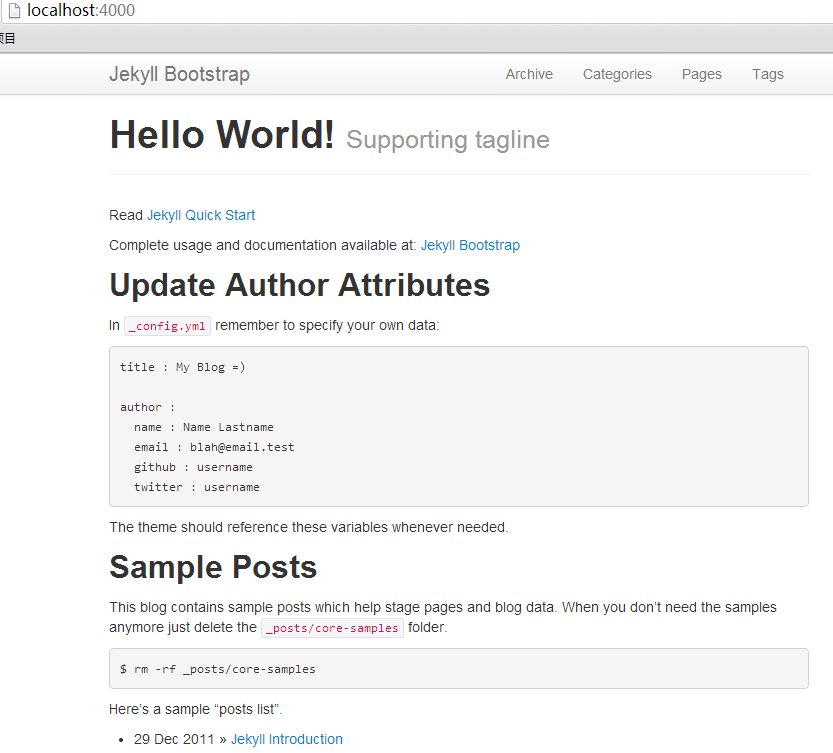Click the page icon beside the URL
The width and height of the screenshot is (833, 753).
coord(14,11)
